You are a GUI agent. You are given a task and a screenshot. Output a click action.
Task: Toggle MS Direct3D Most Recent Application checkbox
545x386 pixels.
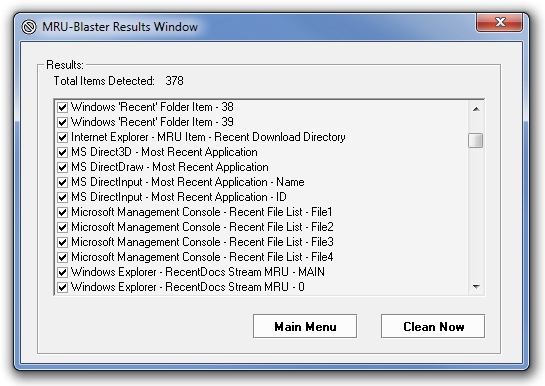point(62,152)
